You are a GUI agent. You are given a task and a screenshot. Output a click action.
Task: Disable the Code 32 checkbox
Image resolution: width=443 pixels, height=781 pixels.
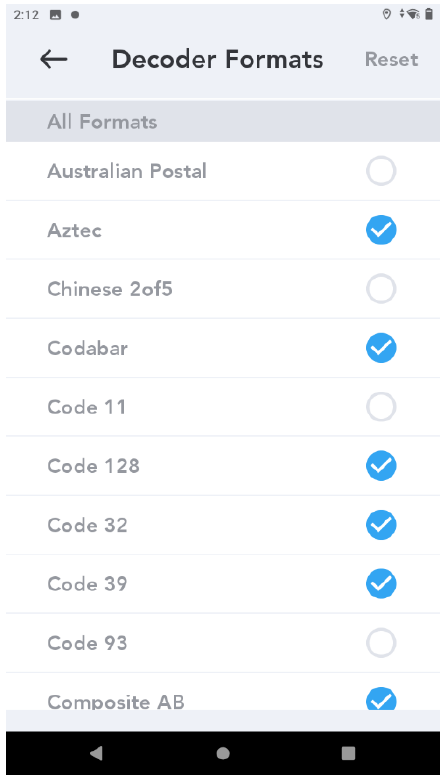coord(381,525)
